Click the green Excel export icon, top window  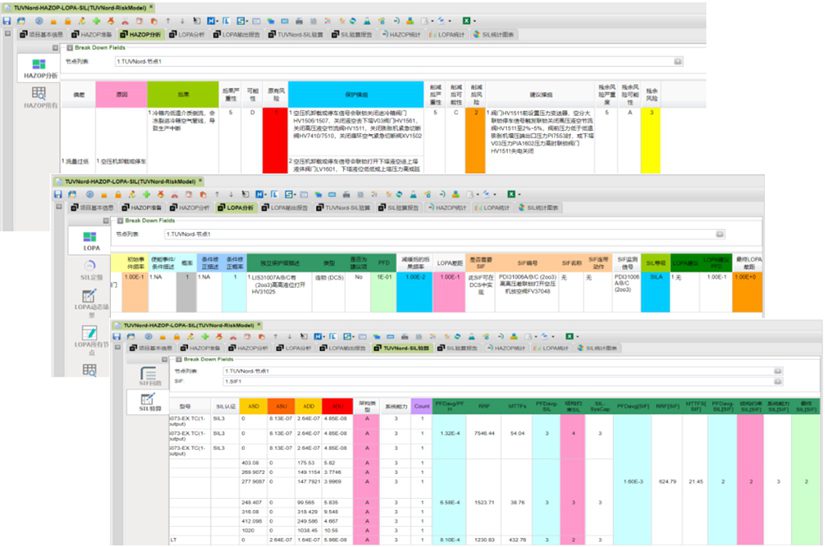click(x=466, y=20)
